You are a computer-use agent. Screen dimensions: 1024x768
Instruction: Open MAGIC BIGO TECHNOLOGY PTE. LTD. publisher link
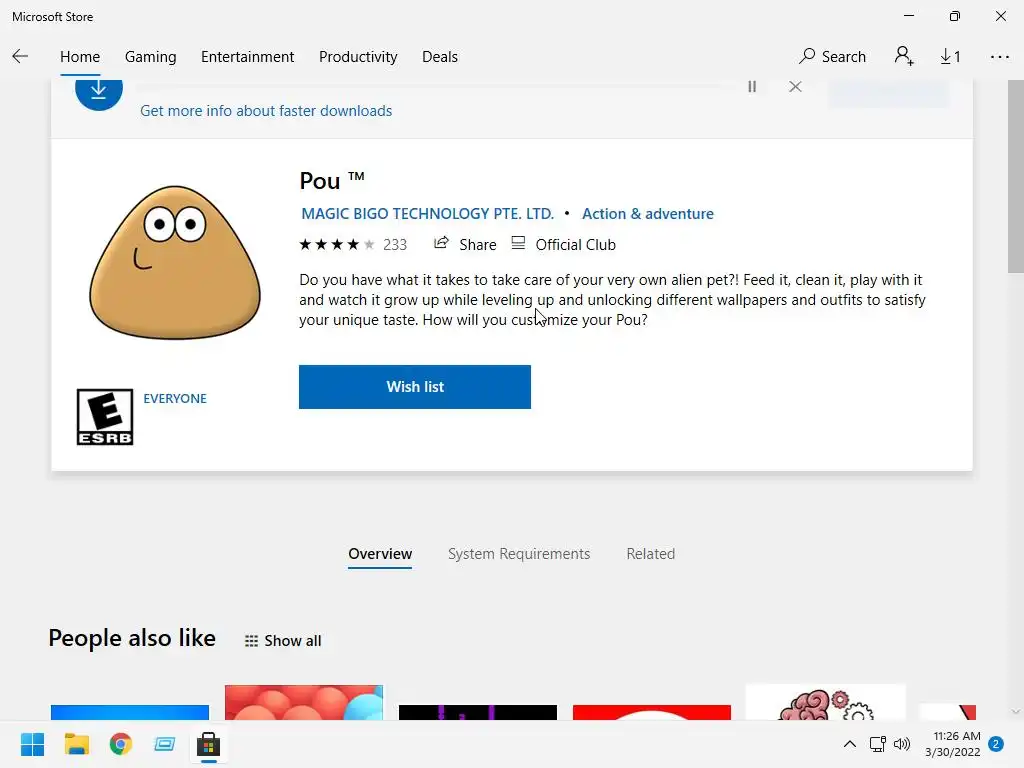pyautogui.click(x=427, y=214)
